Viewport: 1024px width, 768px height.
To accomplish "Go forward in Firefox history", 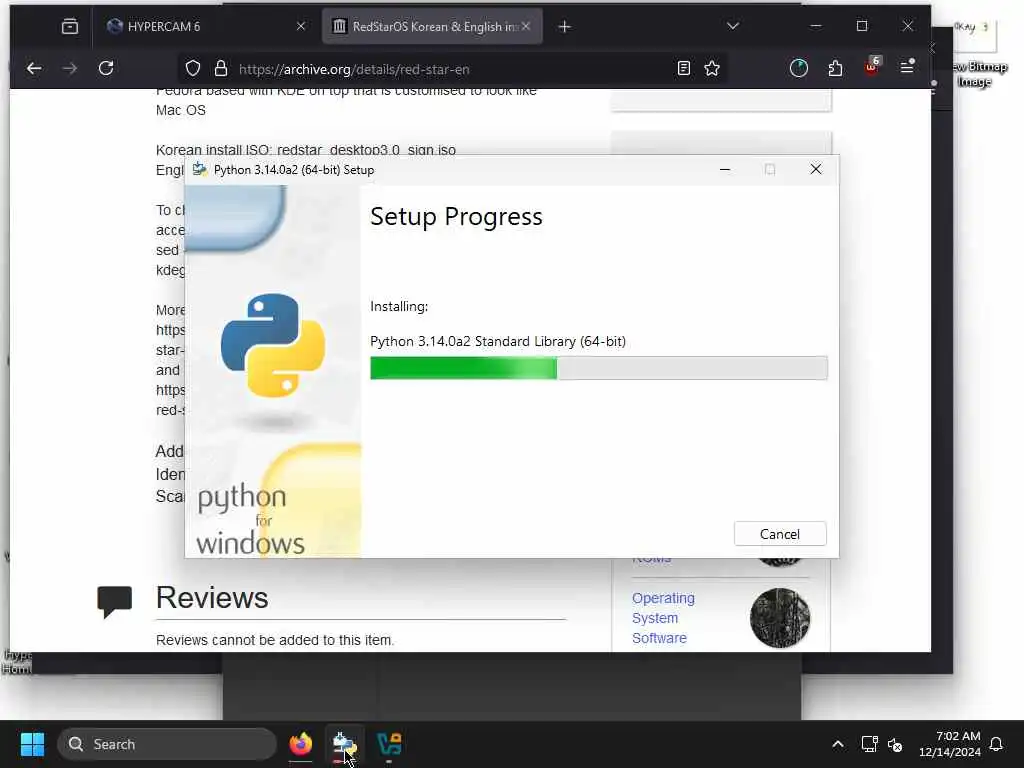I will (x=70, y=68).
